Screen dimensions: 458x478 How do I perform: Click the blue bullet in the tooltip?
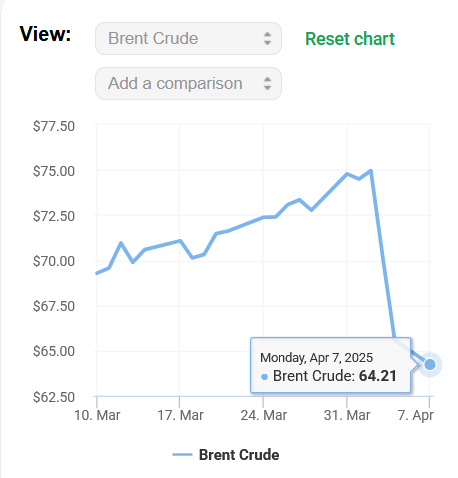(x=264, y=377)
